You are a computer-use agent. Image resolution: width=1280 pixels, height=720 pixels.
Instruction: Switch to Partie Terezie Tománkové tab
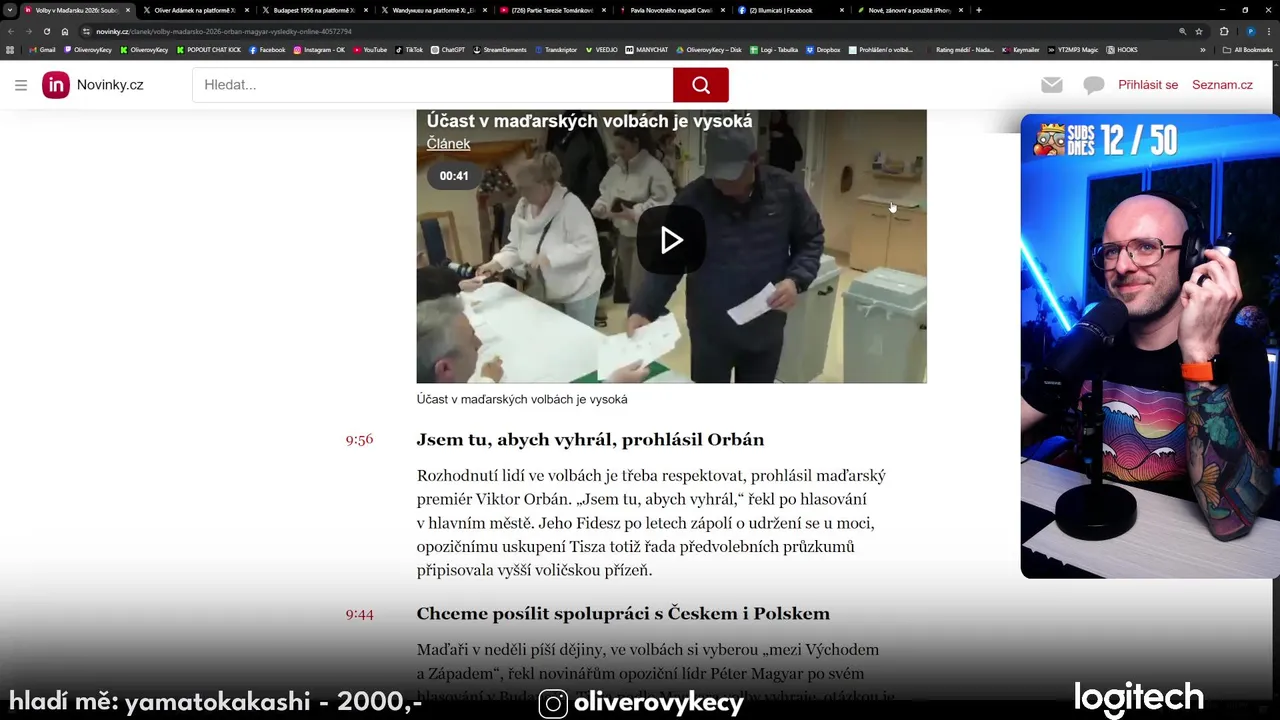point(552,10)
